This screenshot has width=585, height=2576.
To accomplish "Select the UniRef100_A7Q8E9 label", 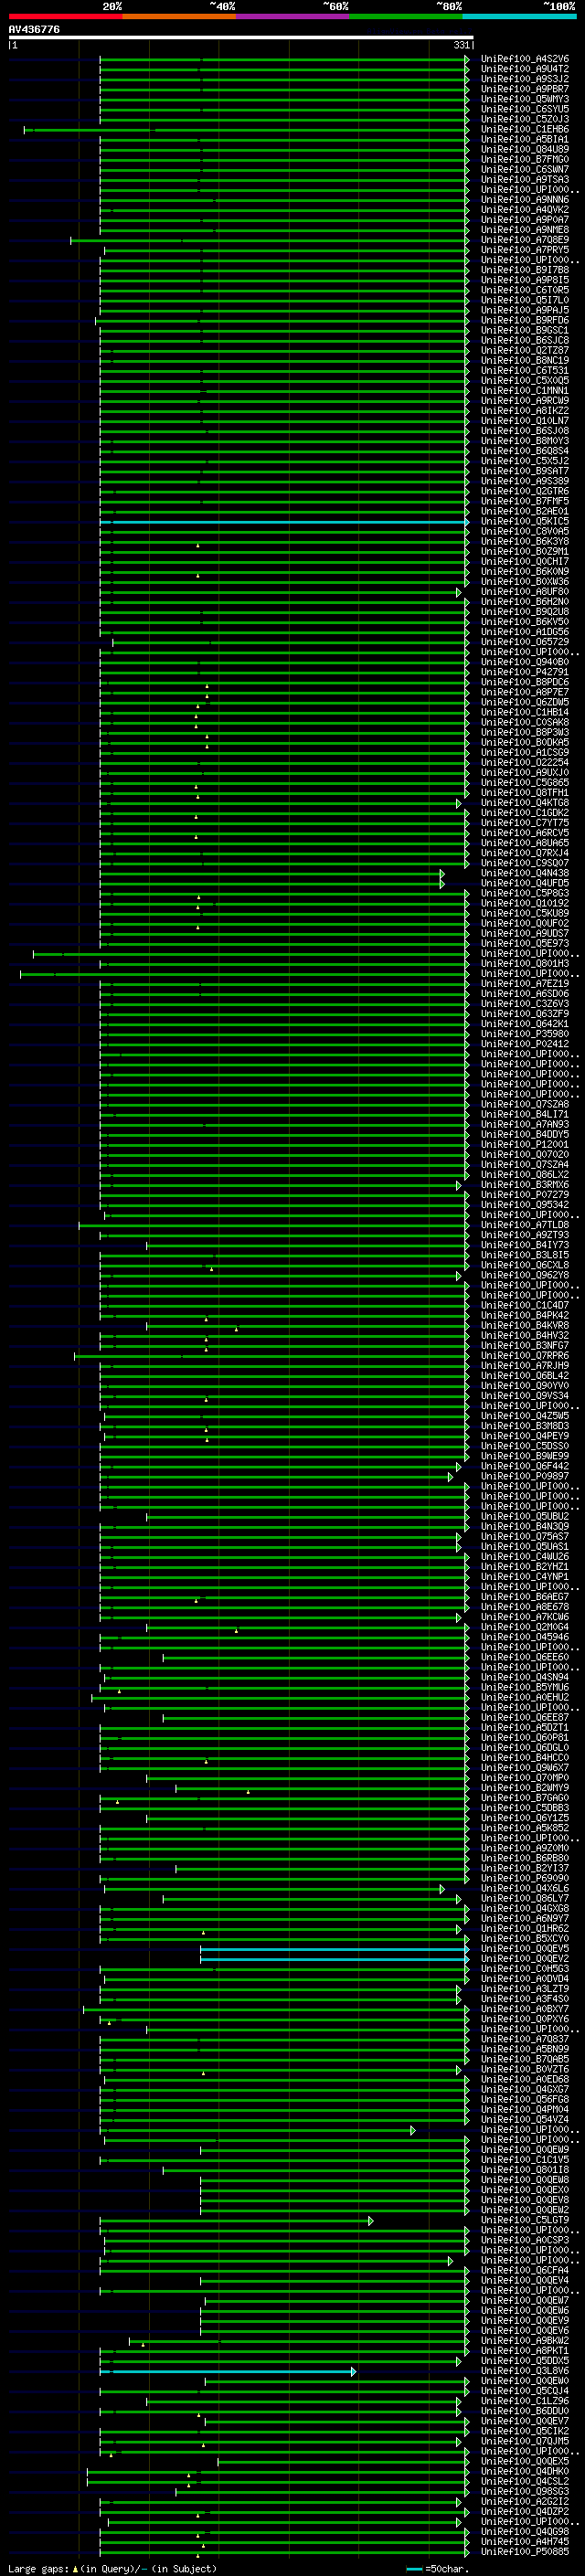I will click(524, 240).
